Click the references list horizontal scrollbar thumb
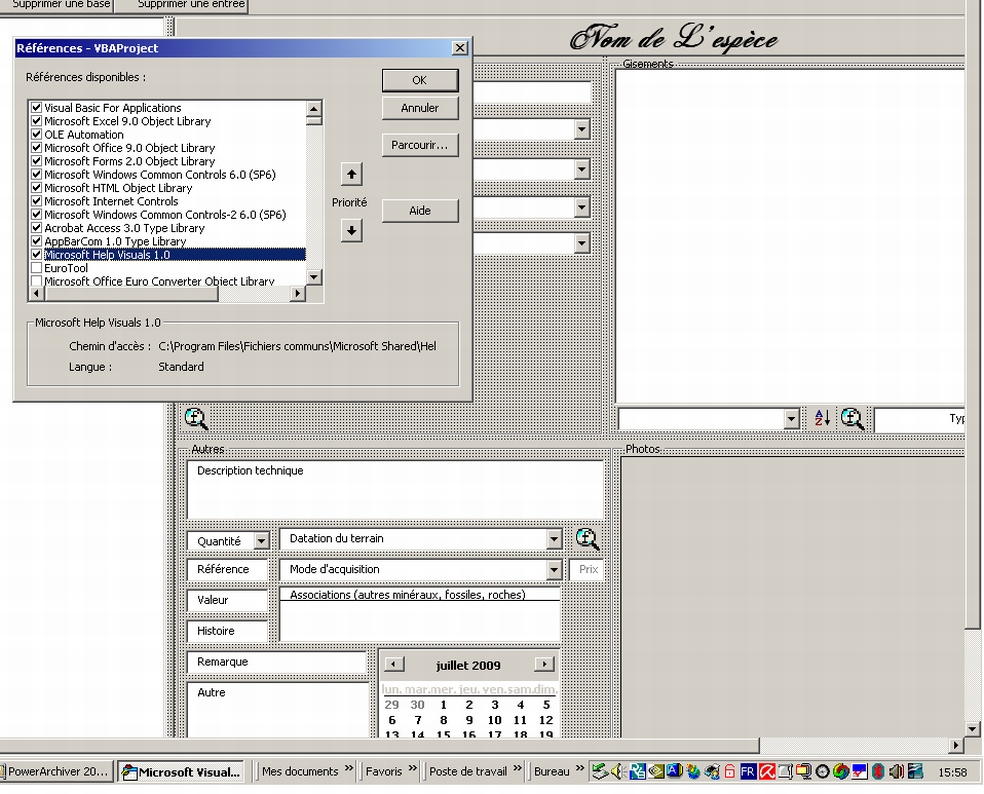The height and width of the screenshot is (794, 984). [131, 293]
